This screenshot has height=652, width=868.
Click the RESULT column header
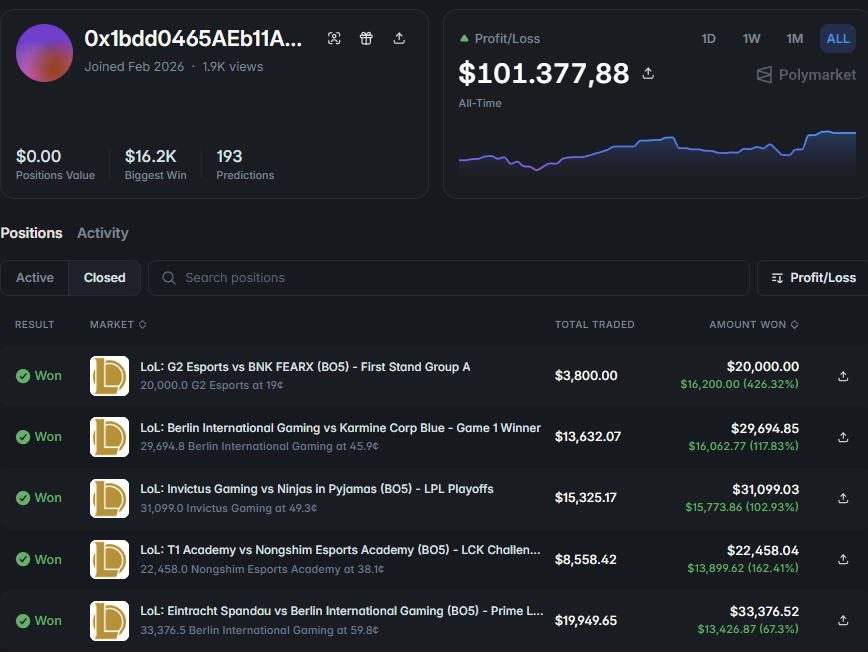(34, 324)
